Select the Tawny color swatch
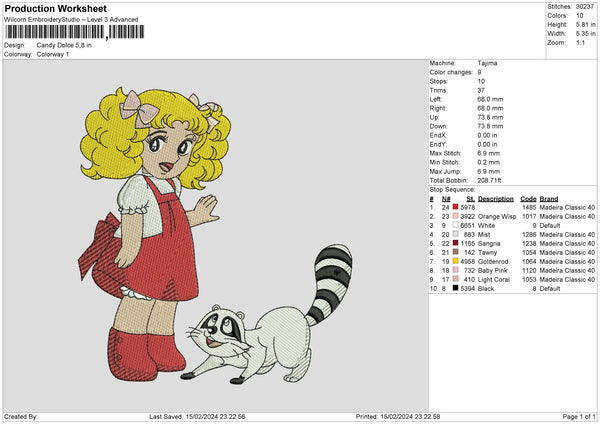600x424 pixels. pyautogui.click(x=455, y=252)
